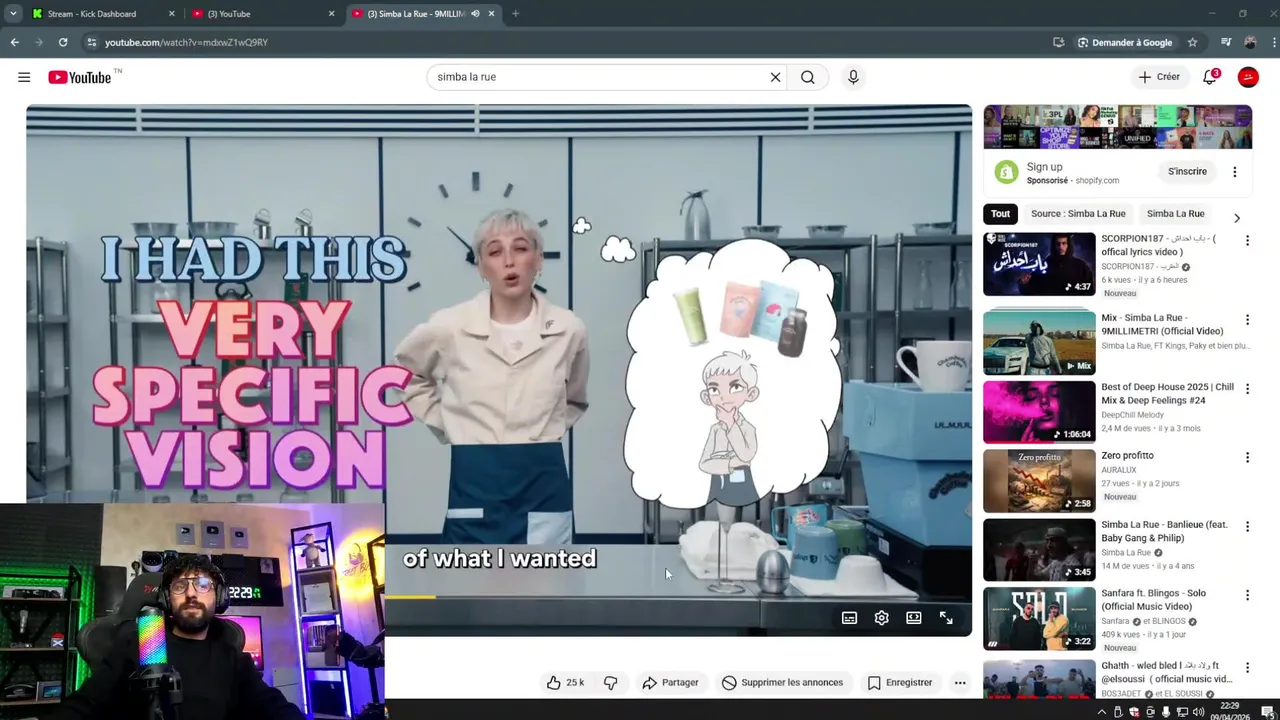
Task: Open SCORPION187 video thumbnail
Action: (x=1039, y=265)
